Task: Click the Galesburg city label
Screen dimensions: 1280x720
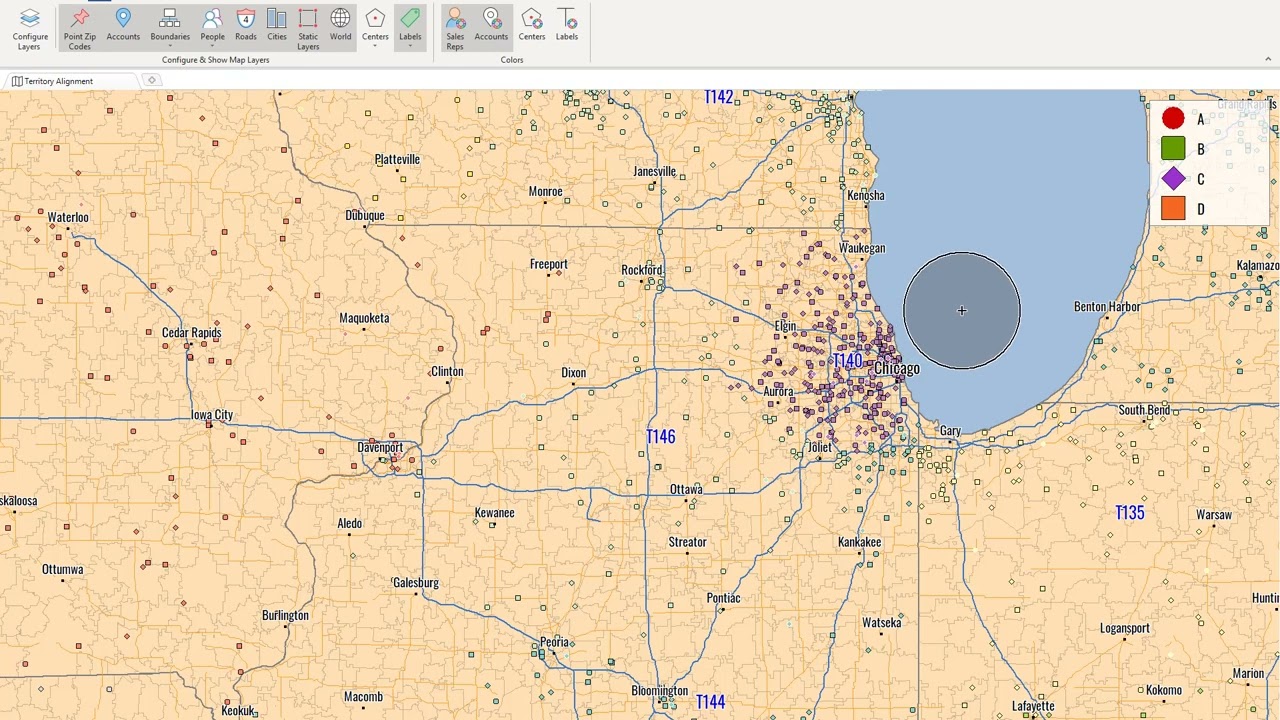Action: point(416,583)
